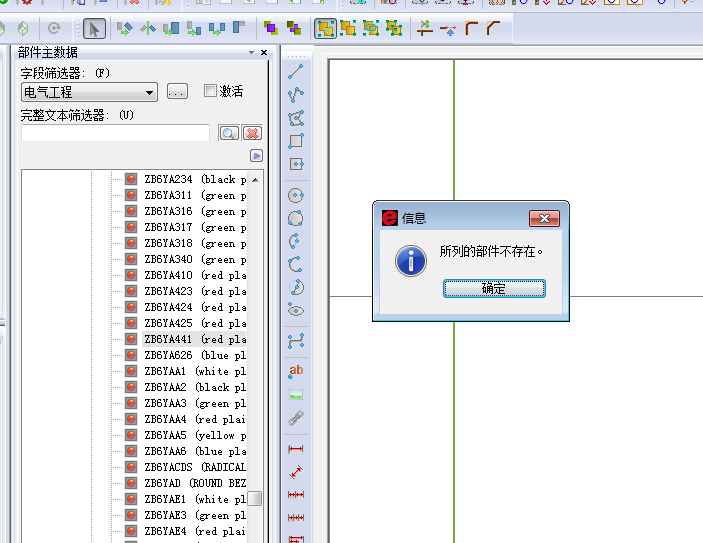Screen dimensions: 703x543
Task: Select part ZB6YA317 in tree
Action: tap(195, 227)
